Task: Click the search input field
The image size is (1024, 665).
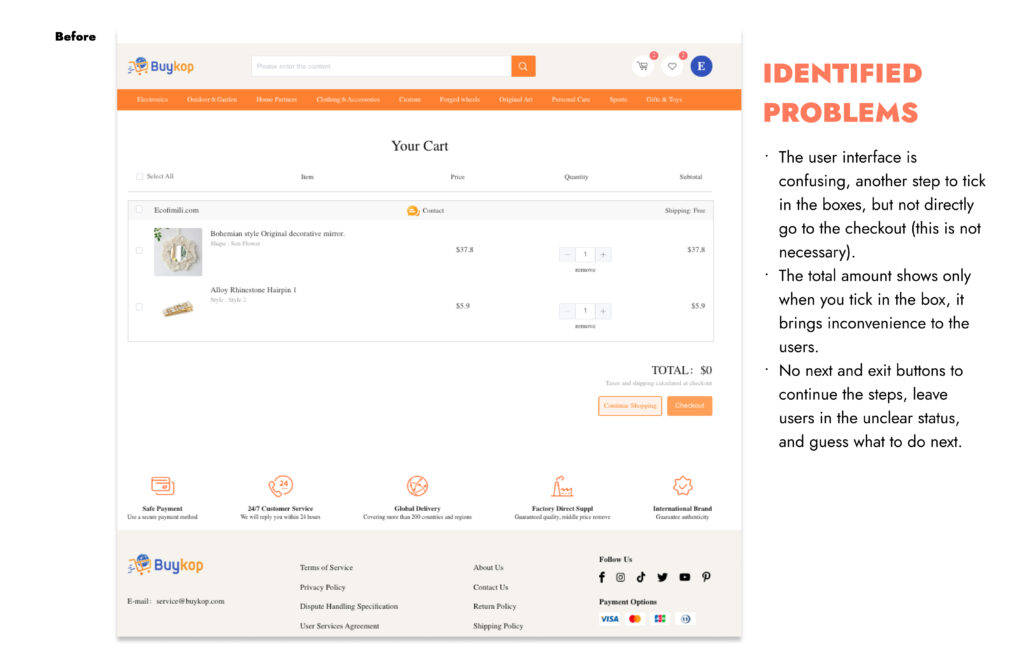Action: pyautogui.click(x=381, y=66)
